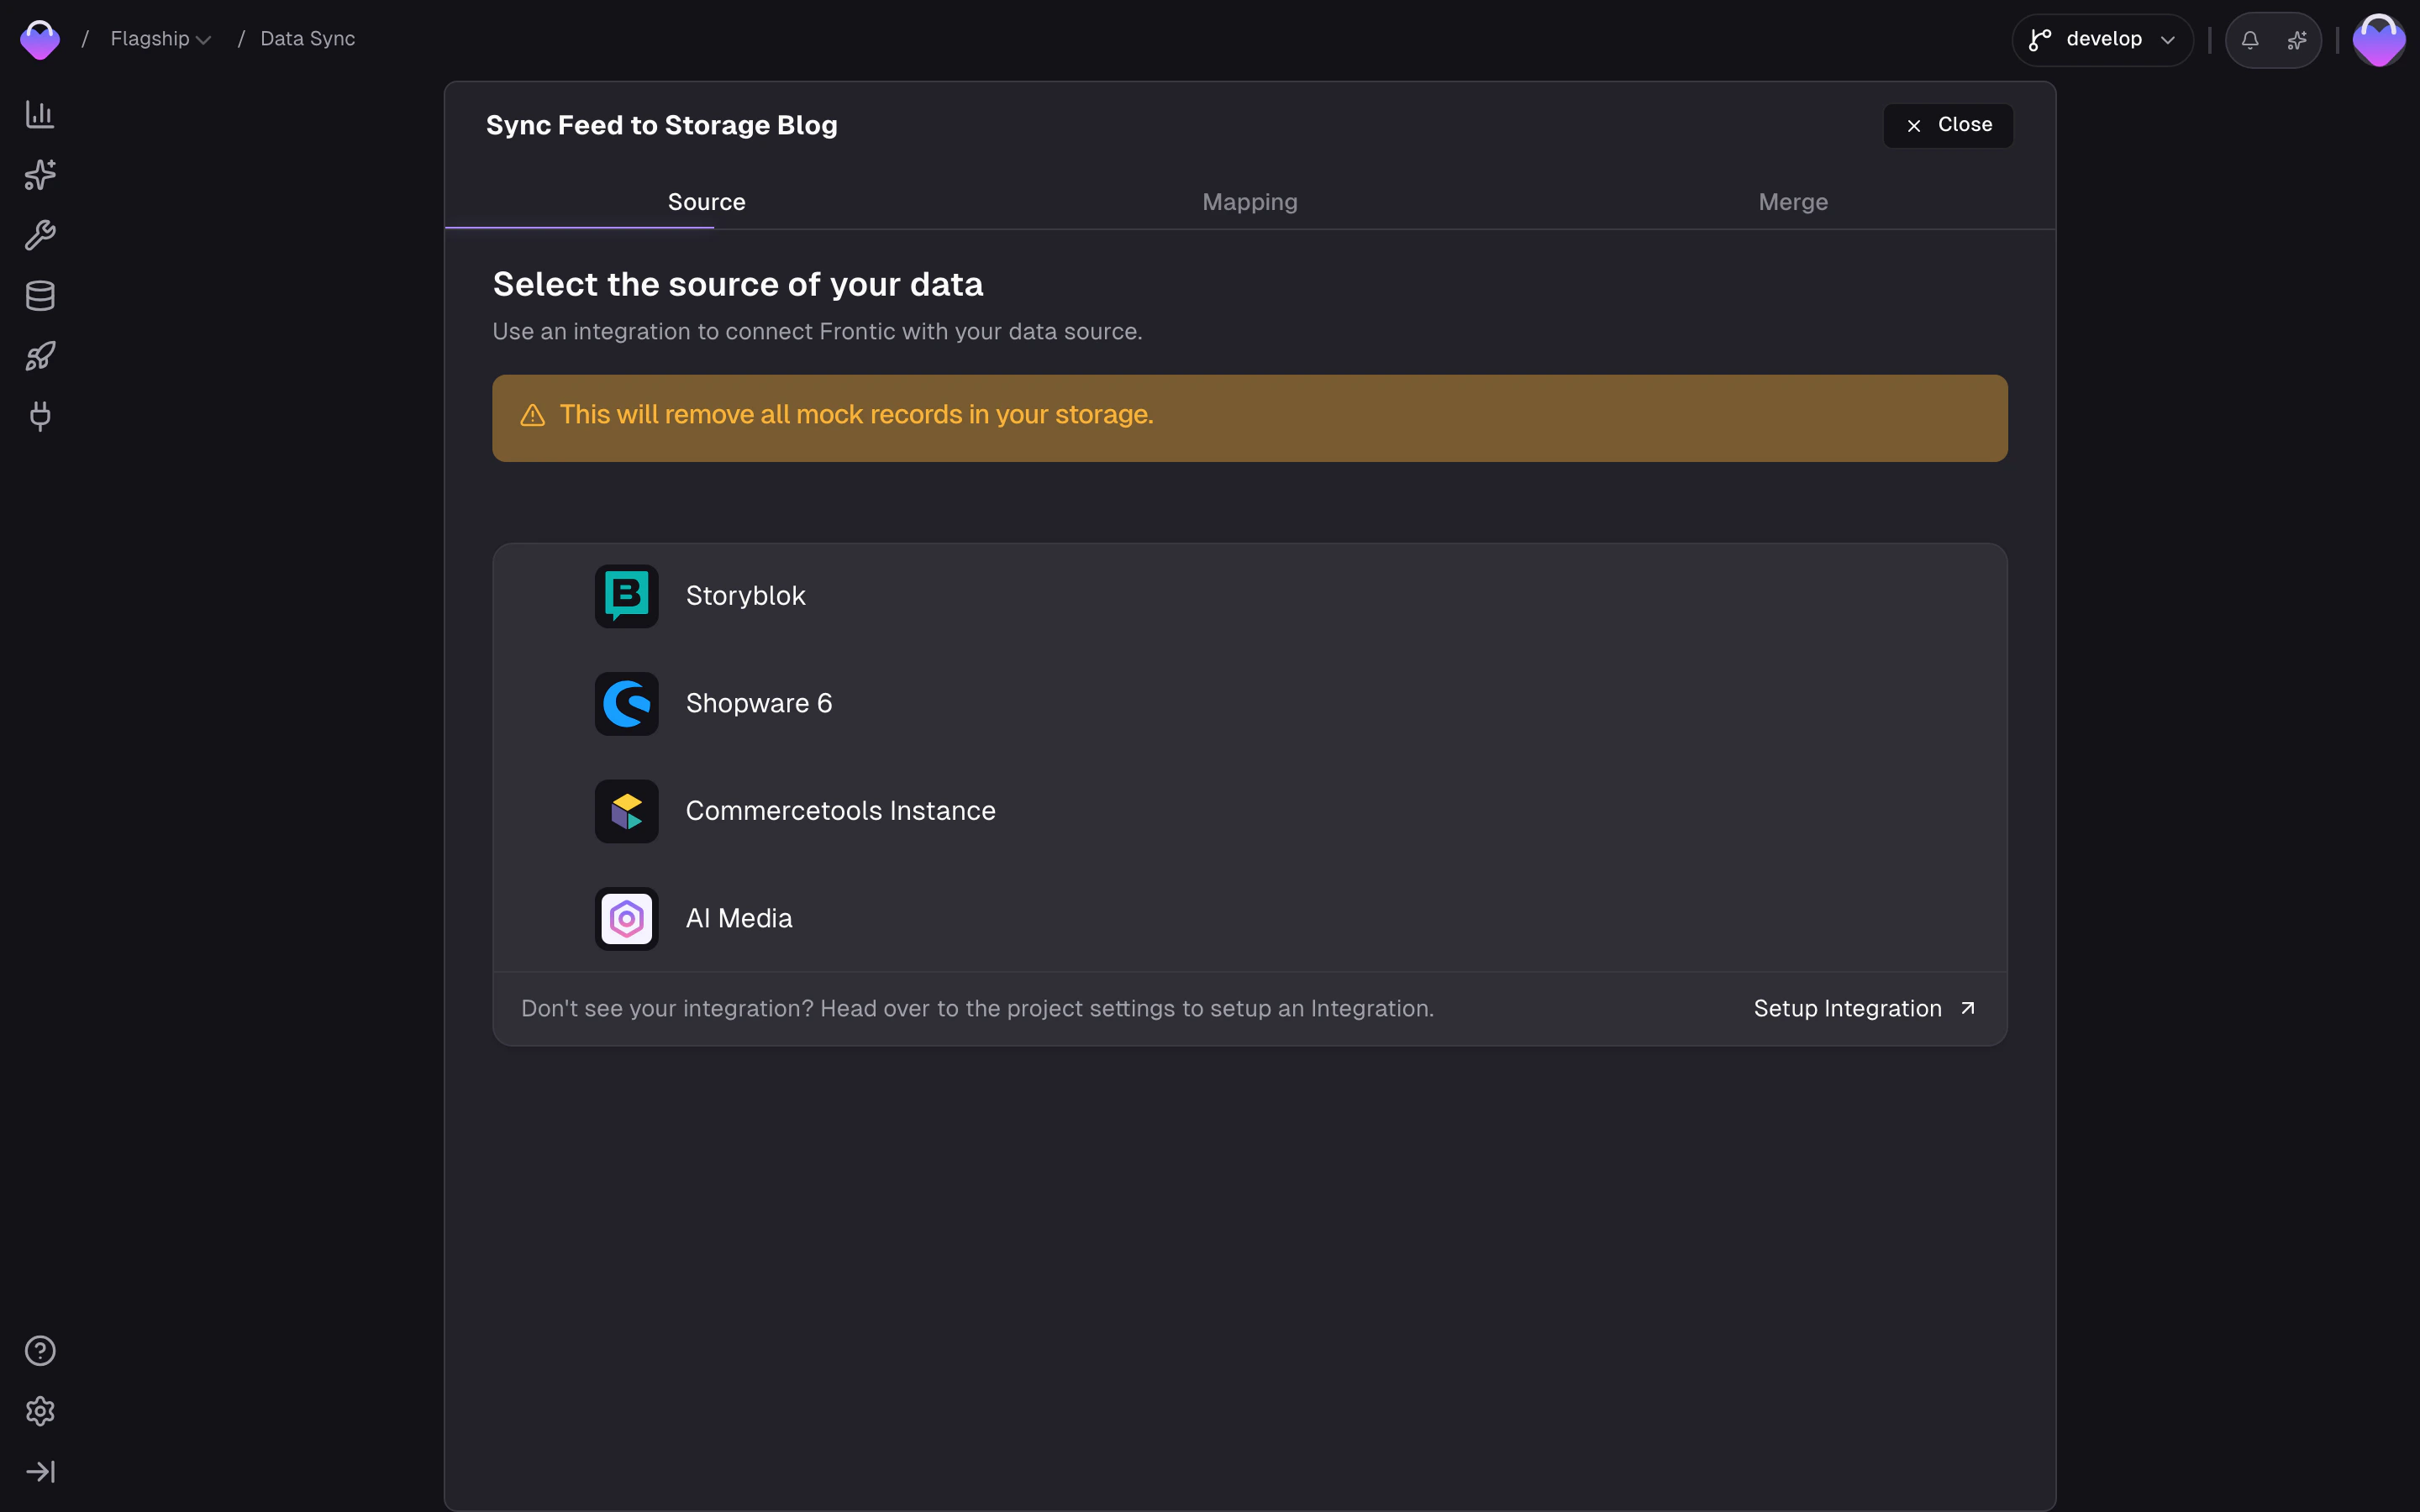The width and height of the screenshot is (2420, 1512).
Task: Open the notifications bell icon
Action: coord(2250,40)
